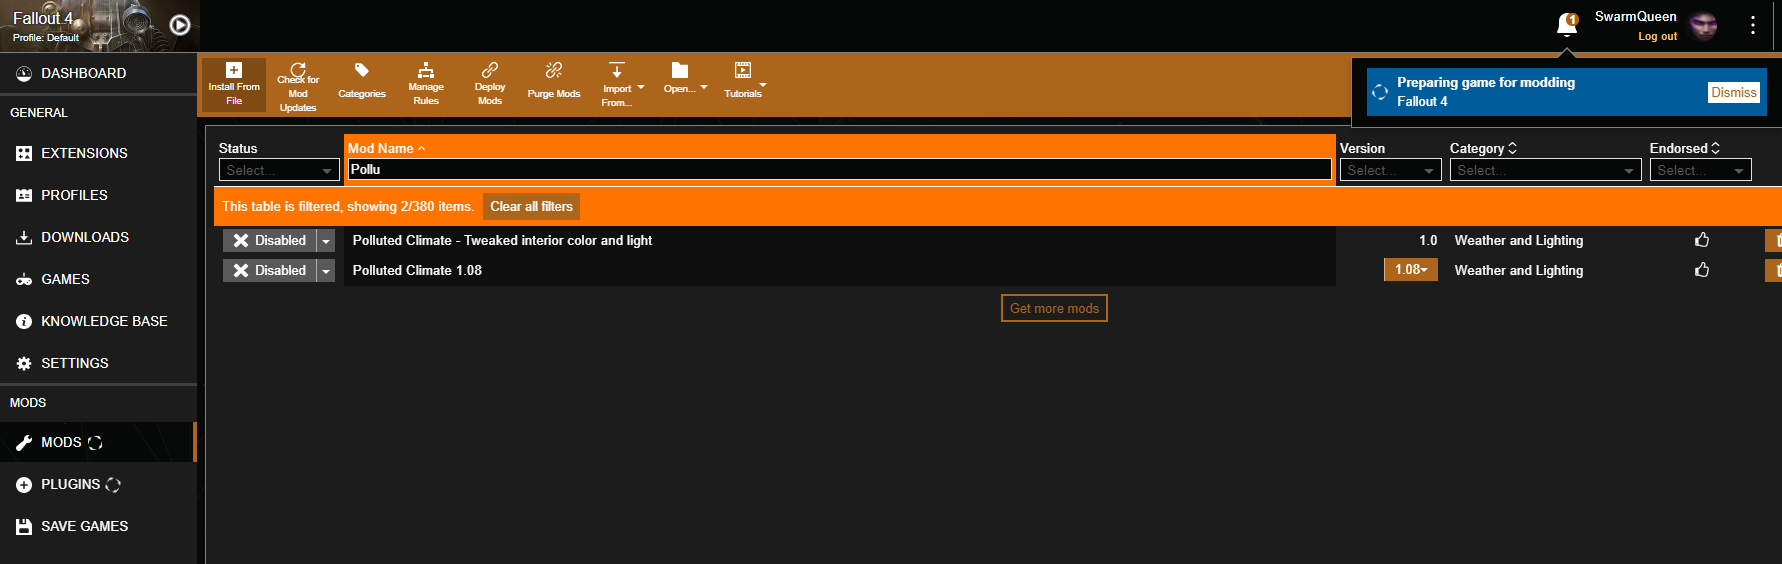Open the Endorsed filter dropdown
Image resolution: width=1782 pixels, height=564 pixels.
coord(1700,170)
